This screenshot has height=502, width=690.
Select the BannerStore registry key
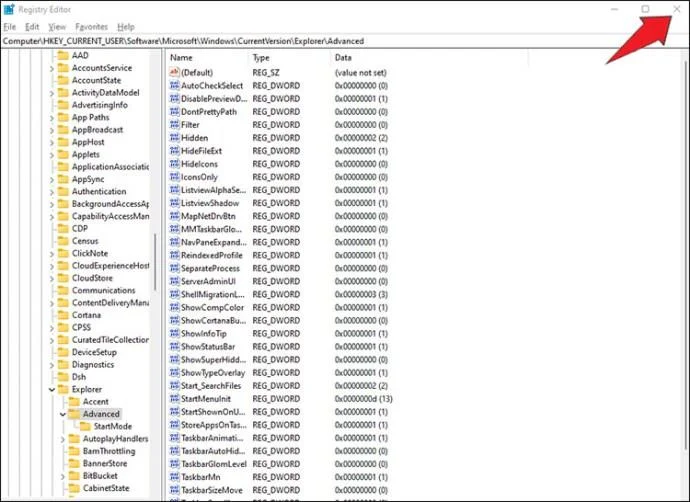coord(105,463)
